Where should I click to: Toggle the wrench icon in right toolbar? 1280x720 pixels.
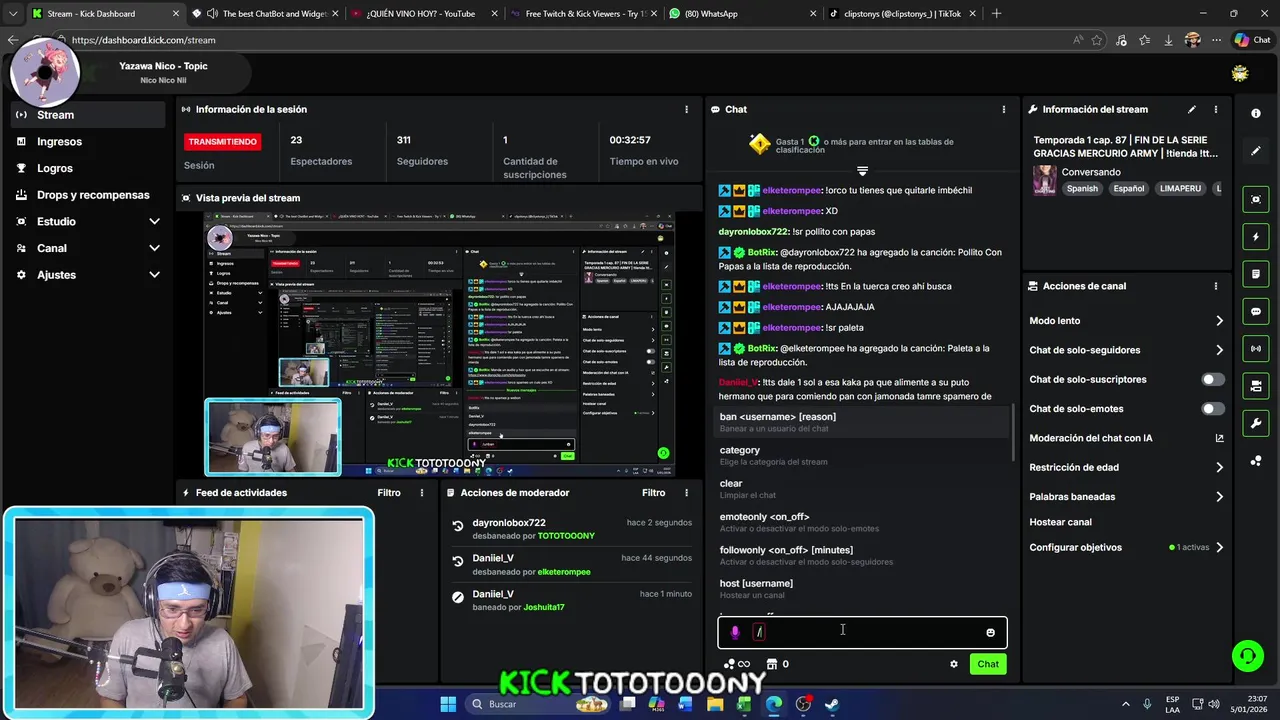pyautogui.click(x=1256, y=423)
